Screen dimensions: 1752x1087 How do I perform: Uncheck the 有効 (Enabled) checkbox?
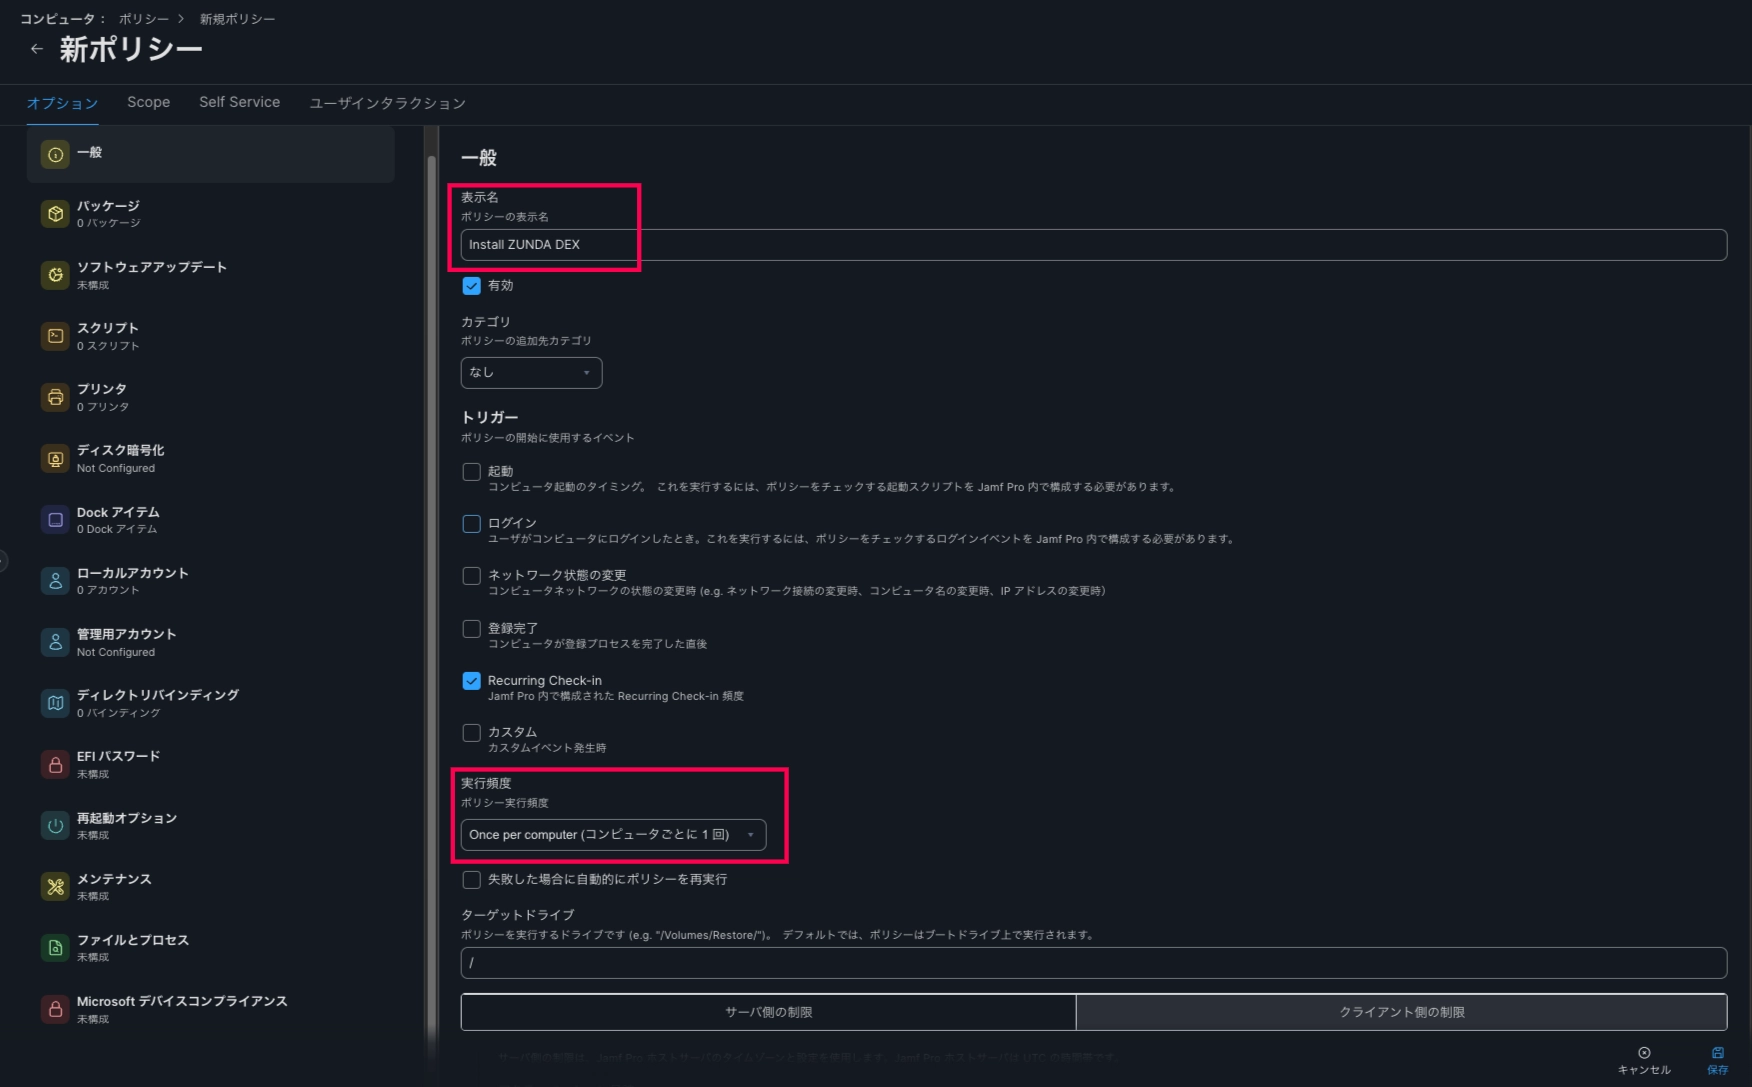click(471, 286)
